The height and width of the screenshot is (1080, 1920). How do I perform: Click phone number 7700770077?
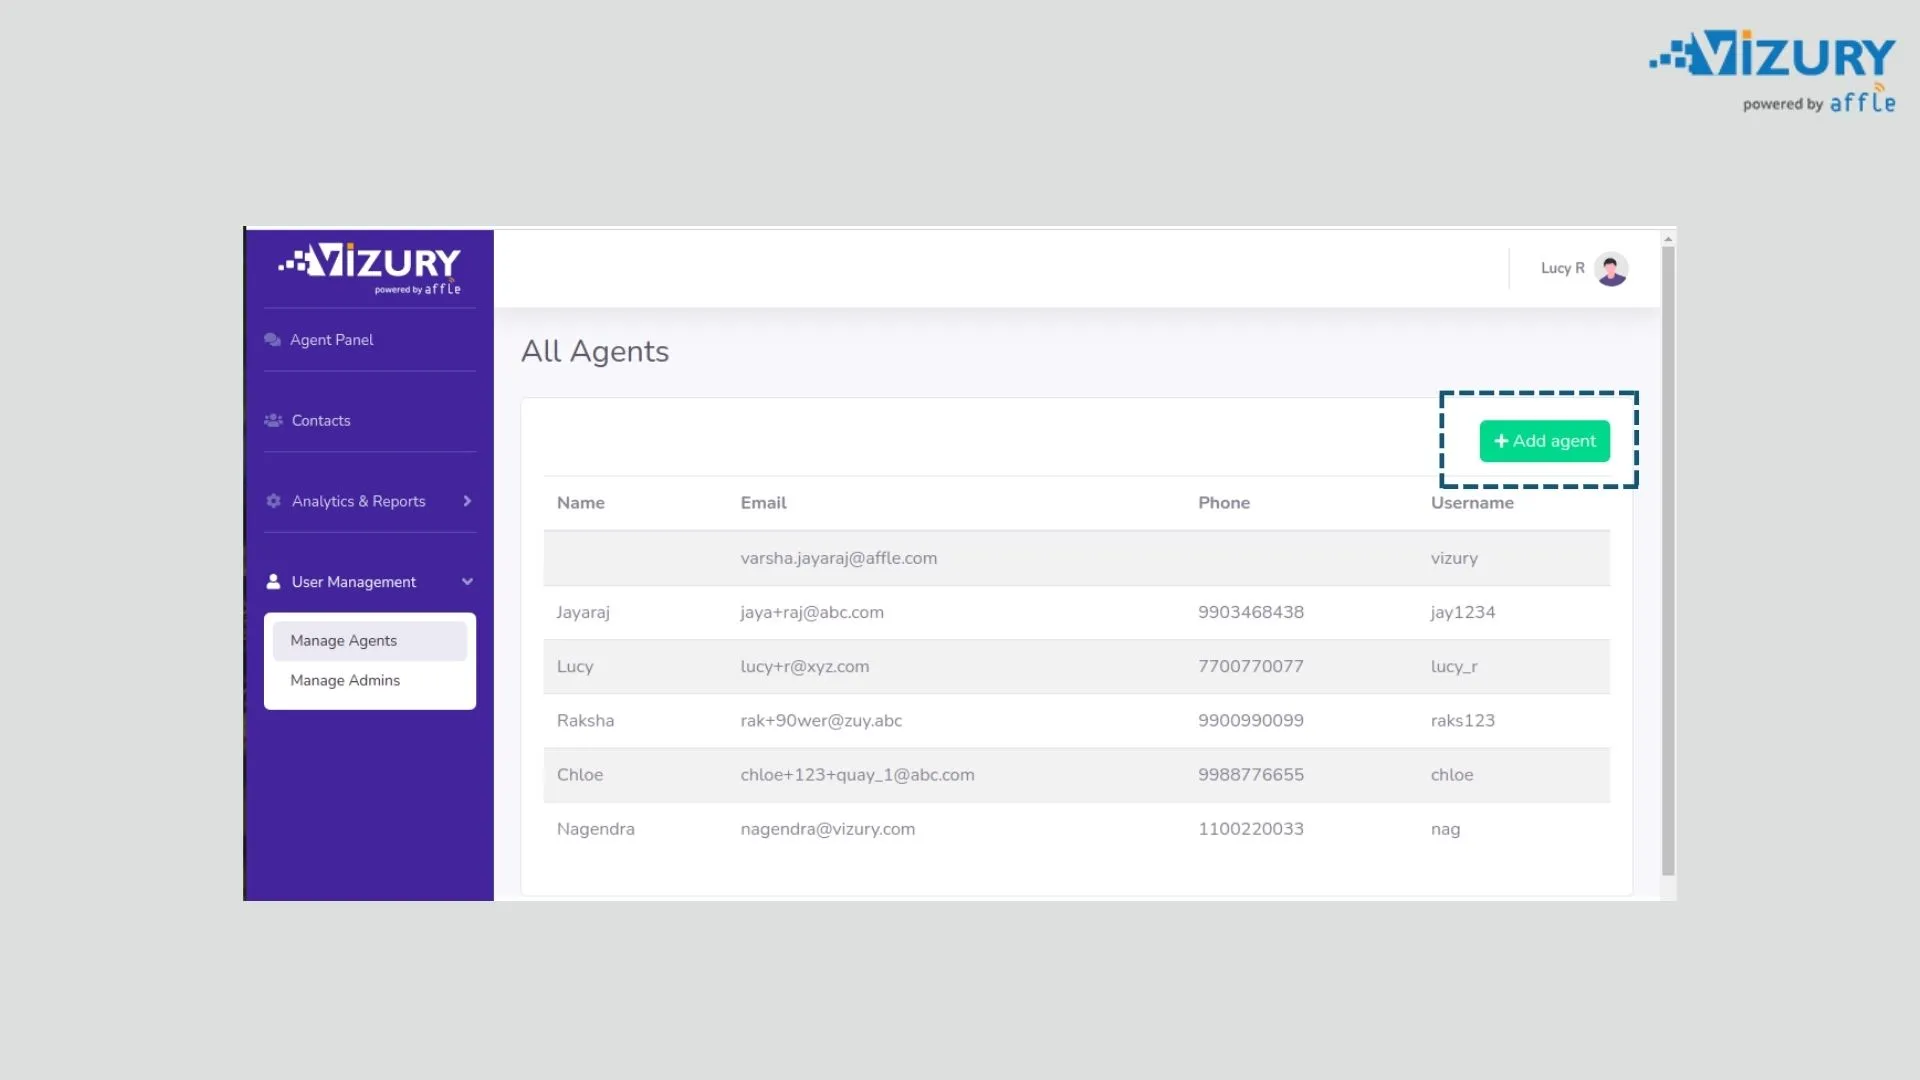click(x=1251, y=666)
